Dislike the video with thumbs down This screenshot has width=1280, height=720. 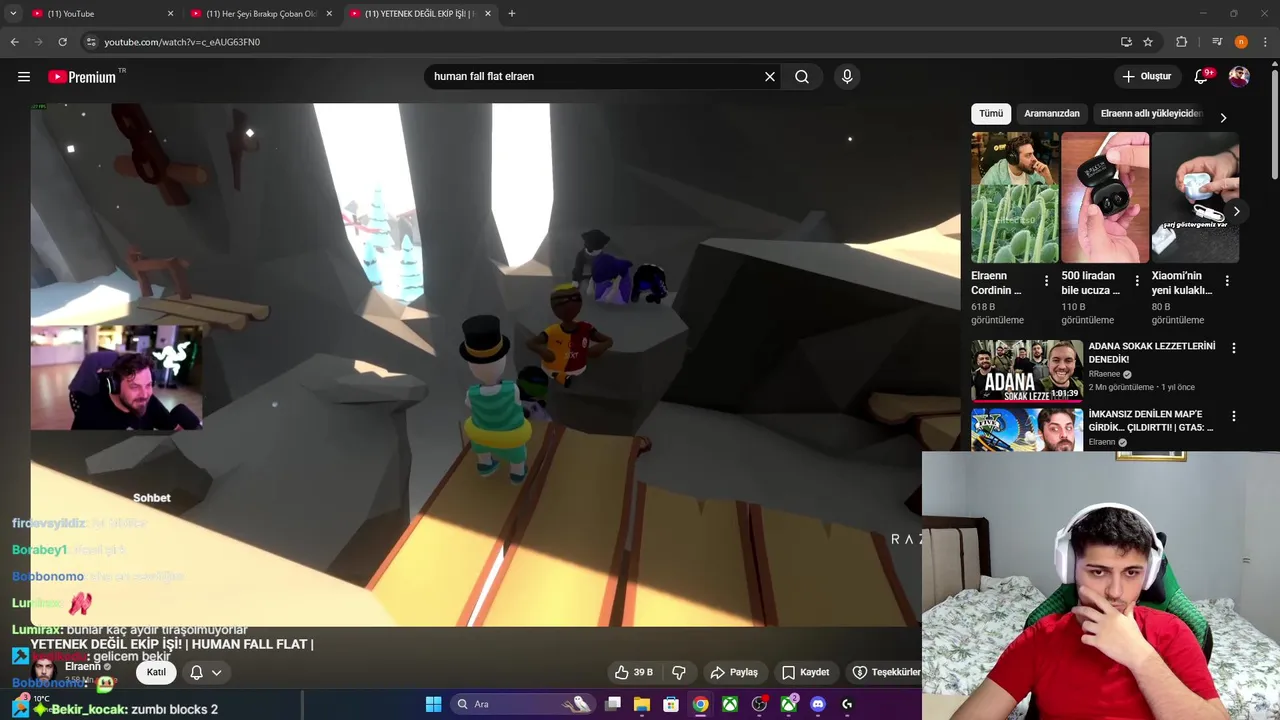point(678,672)
